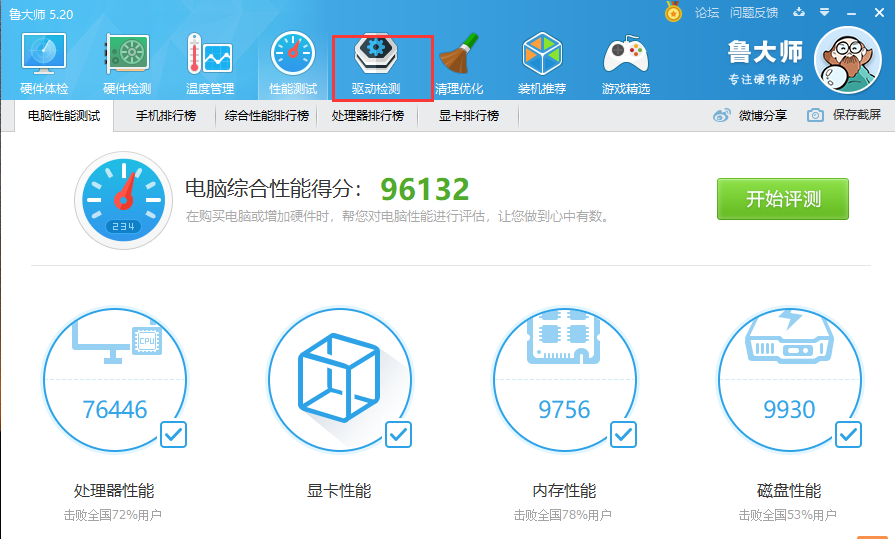Uncheck the 处理器性能 test checkbox
The image size is (895, 539).
click(173, 434)
